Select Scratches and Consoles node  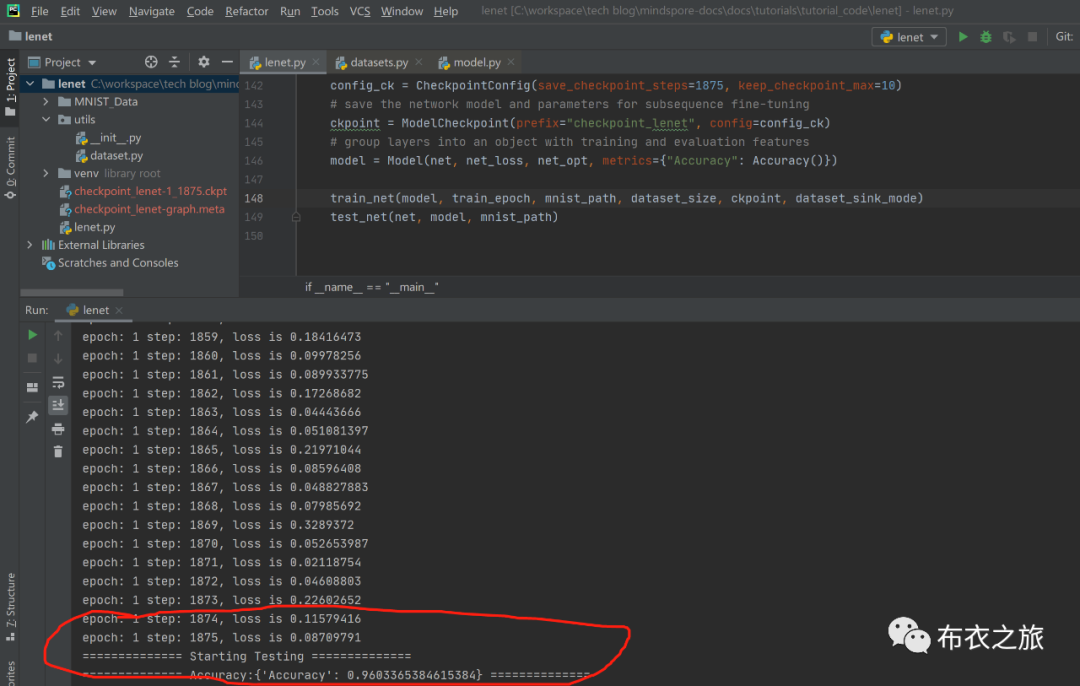(110, 262)
